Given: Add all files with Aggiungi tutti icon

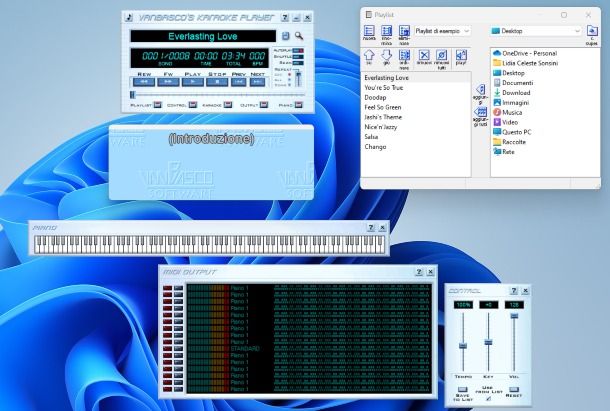Looking at the screenshot, I should point(480,116).
